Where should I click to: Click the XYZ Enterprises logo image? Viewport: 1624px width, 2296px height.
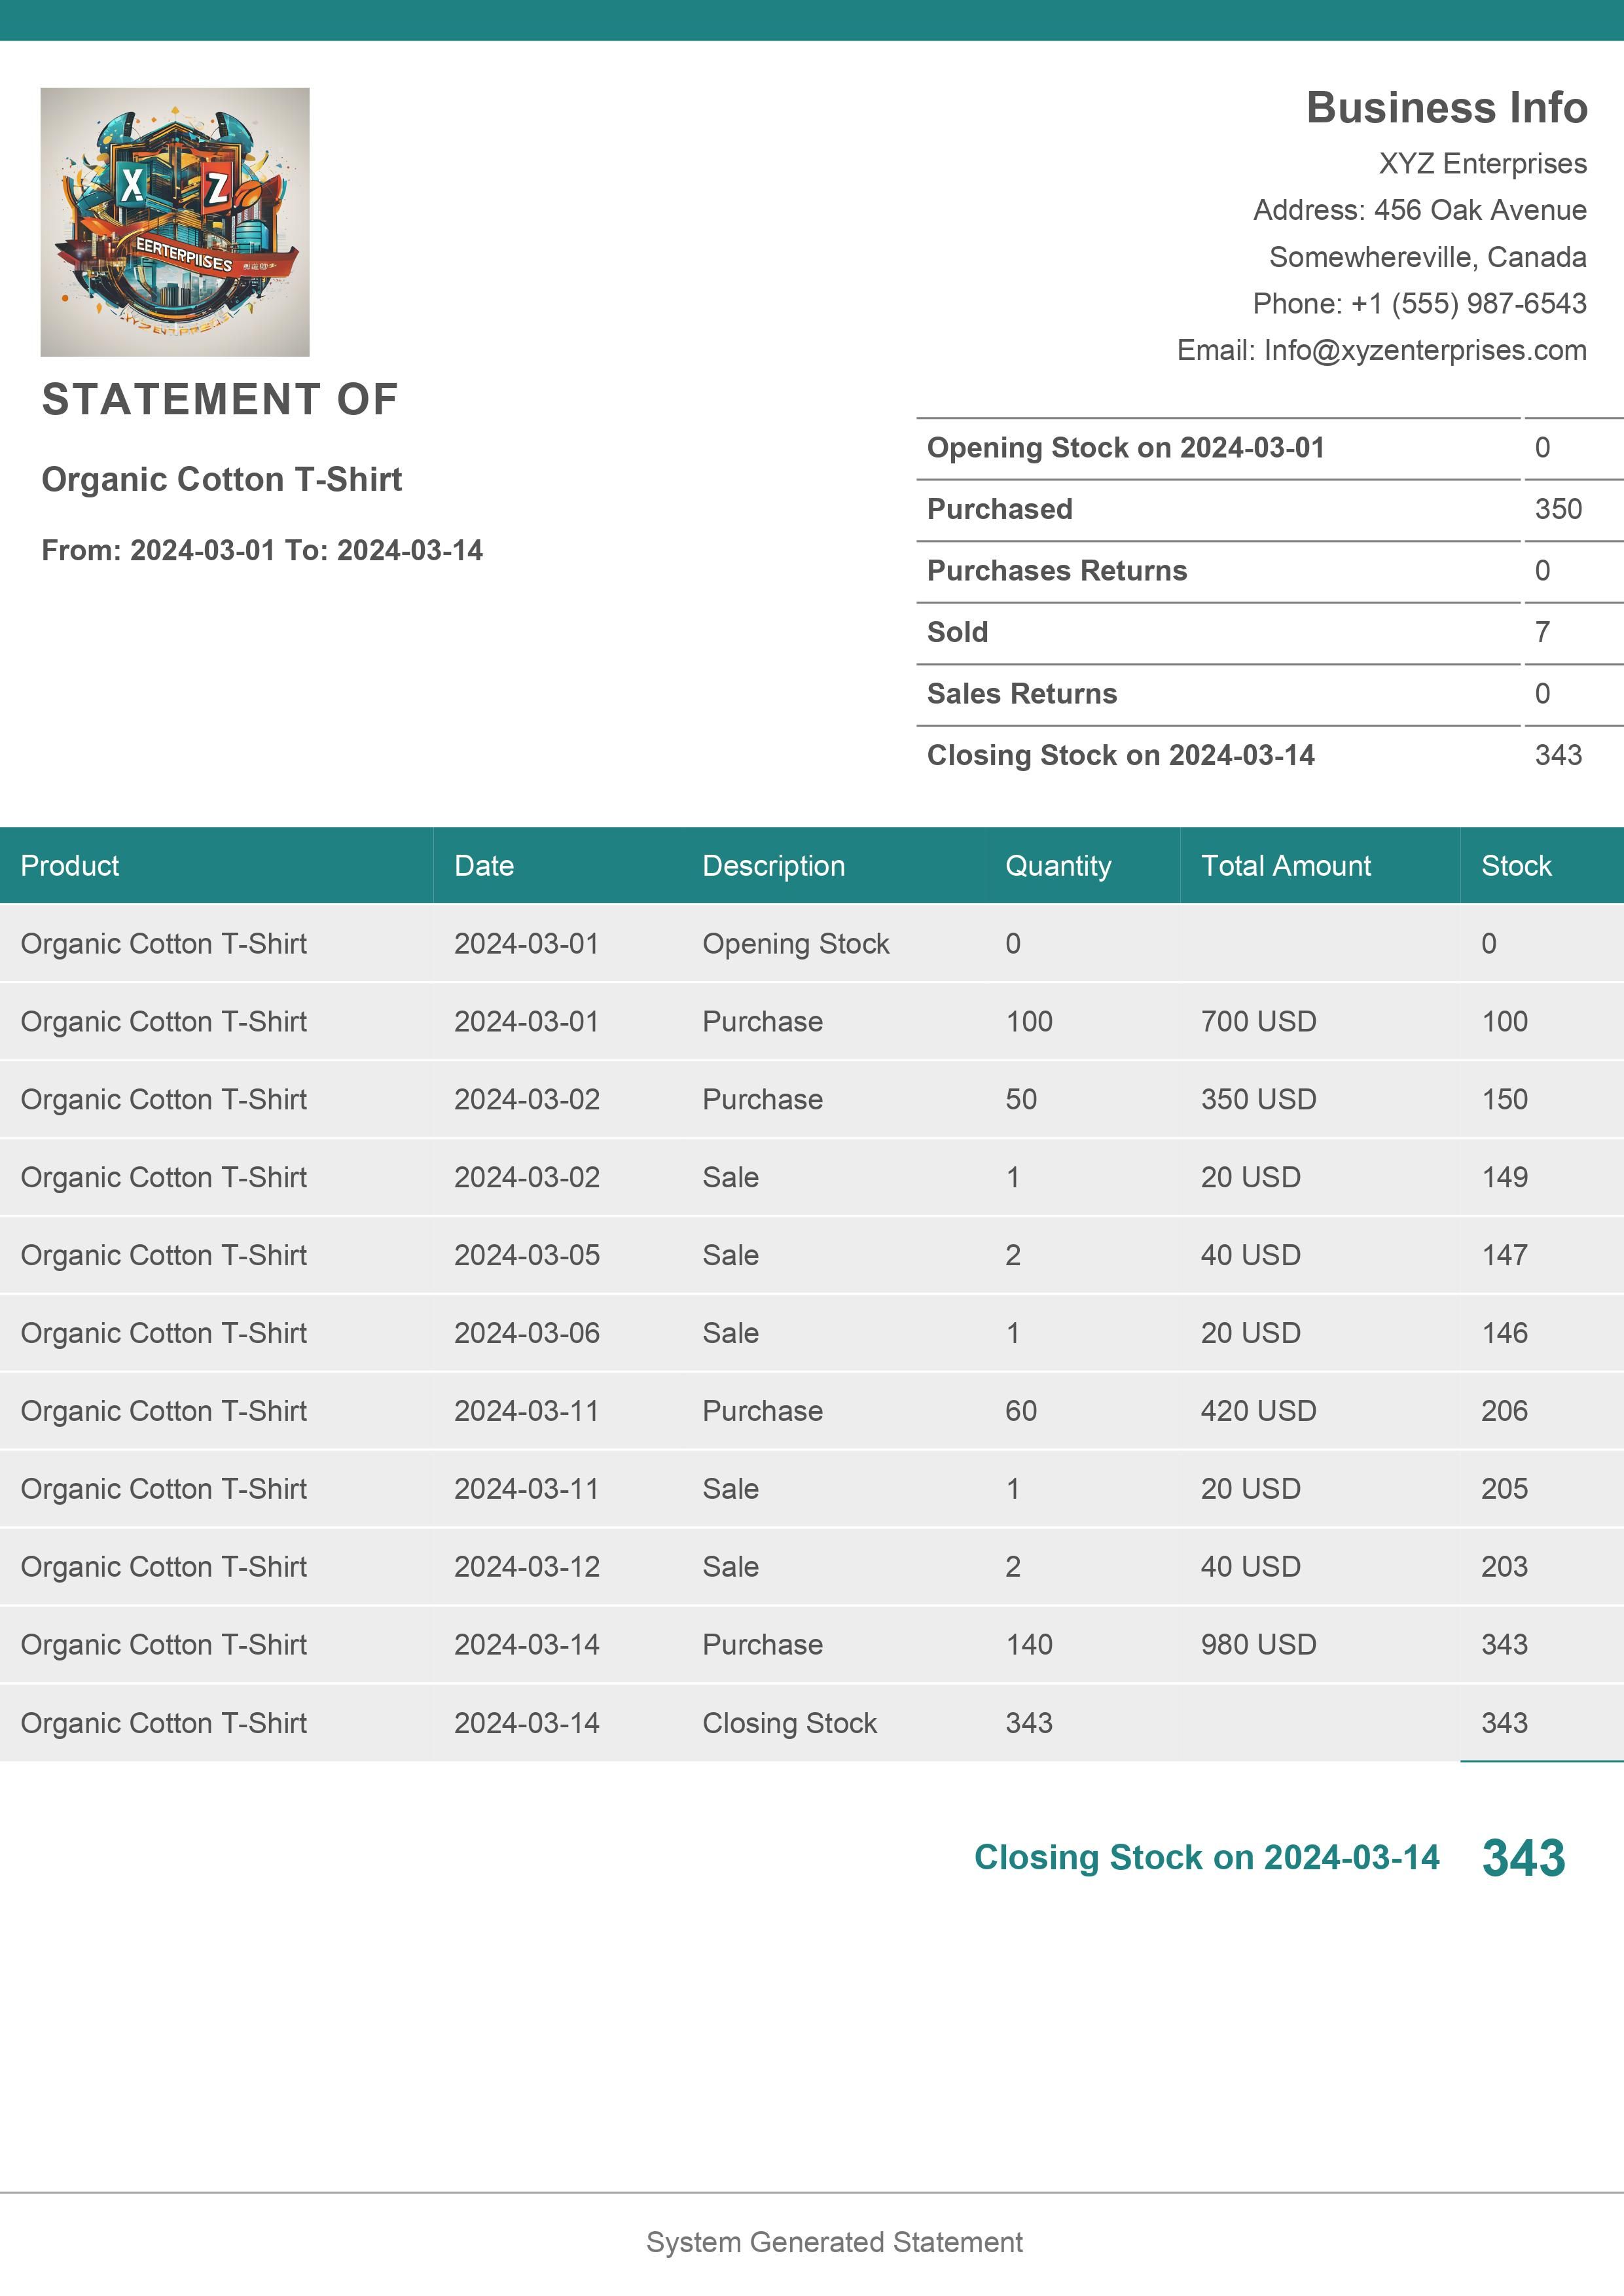175,222
